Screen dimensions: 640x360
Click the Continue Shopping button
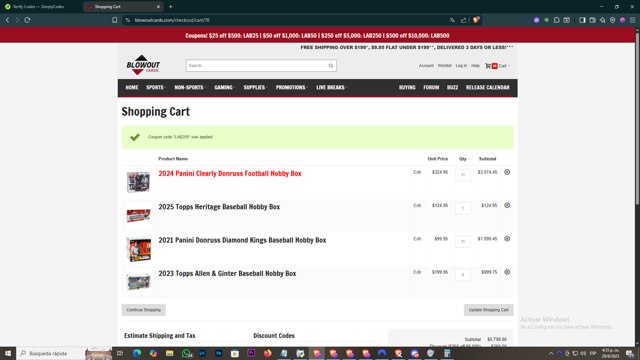144,310
